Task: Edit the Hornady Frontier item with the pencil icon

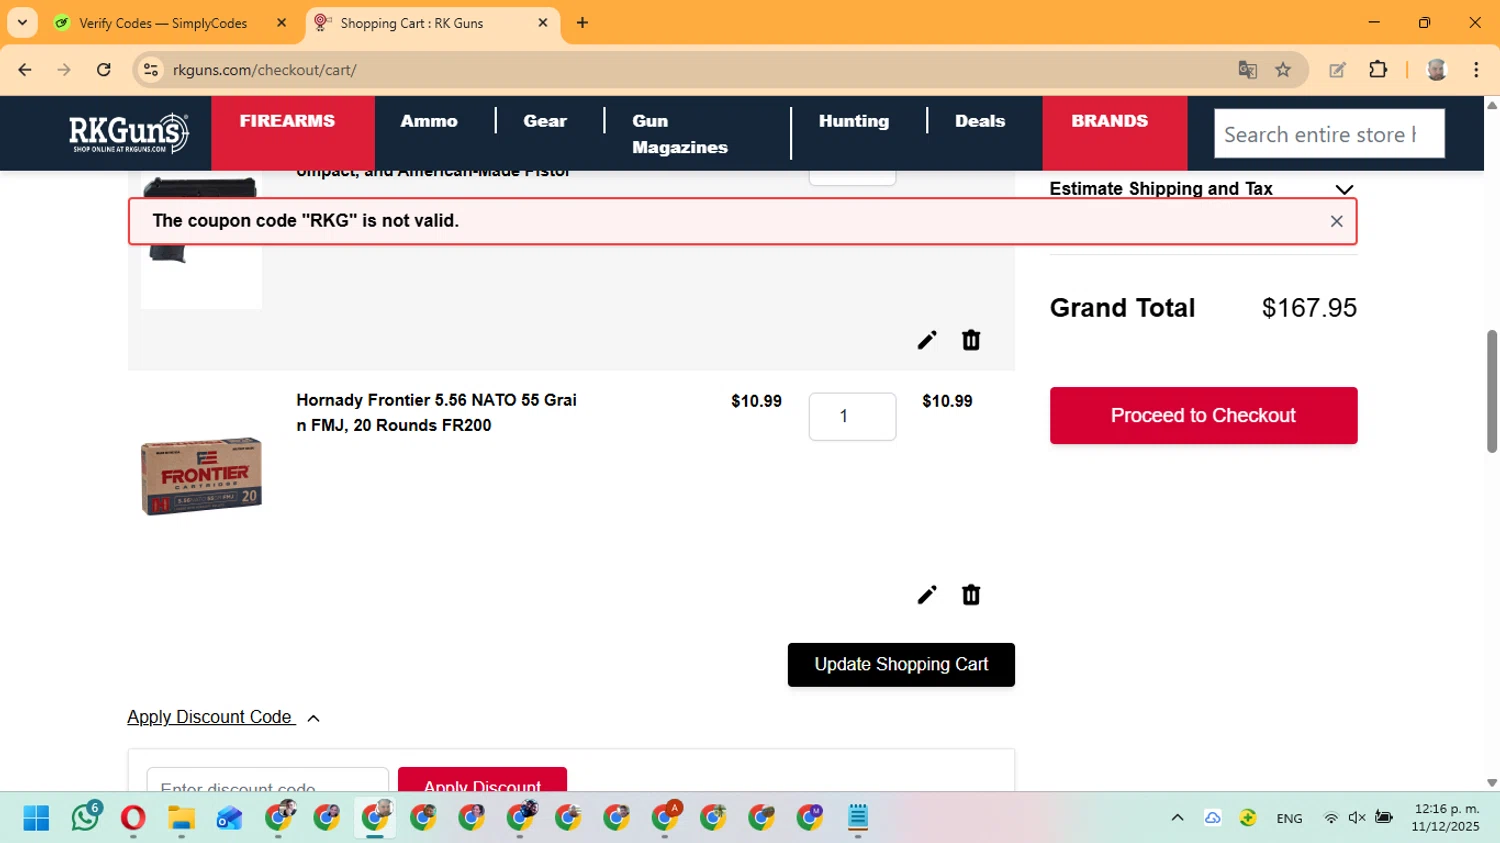Action: pos(927,595)
